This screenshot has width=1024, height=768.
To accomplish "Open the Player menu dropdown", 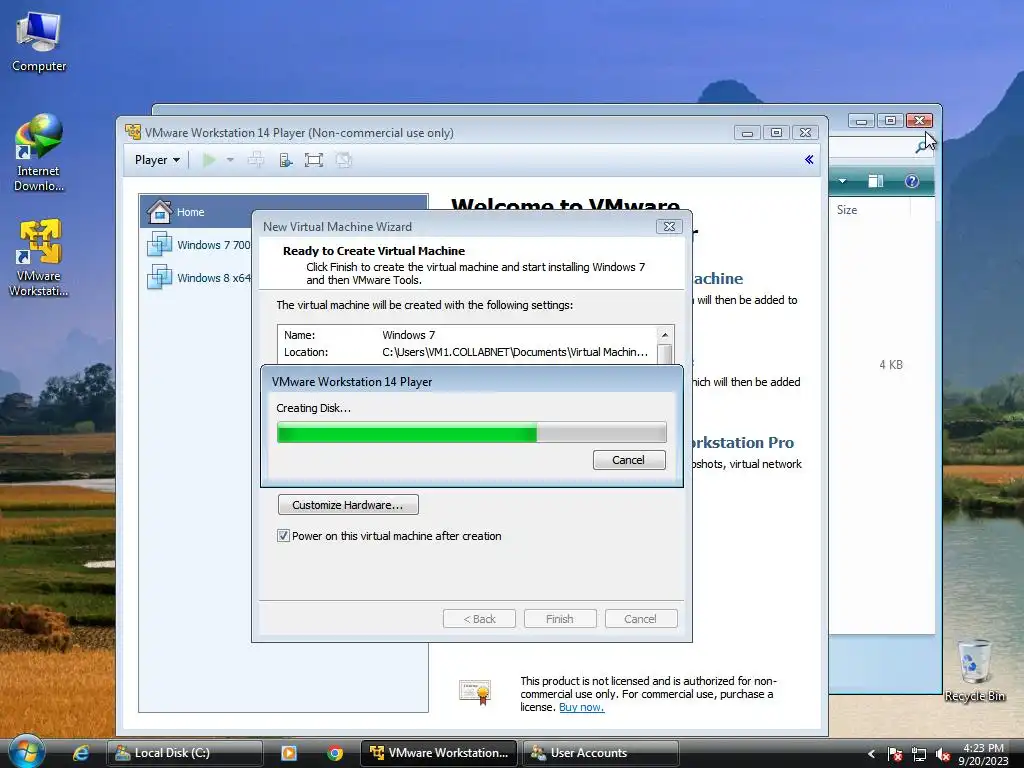I will (x=157, y=160).
